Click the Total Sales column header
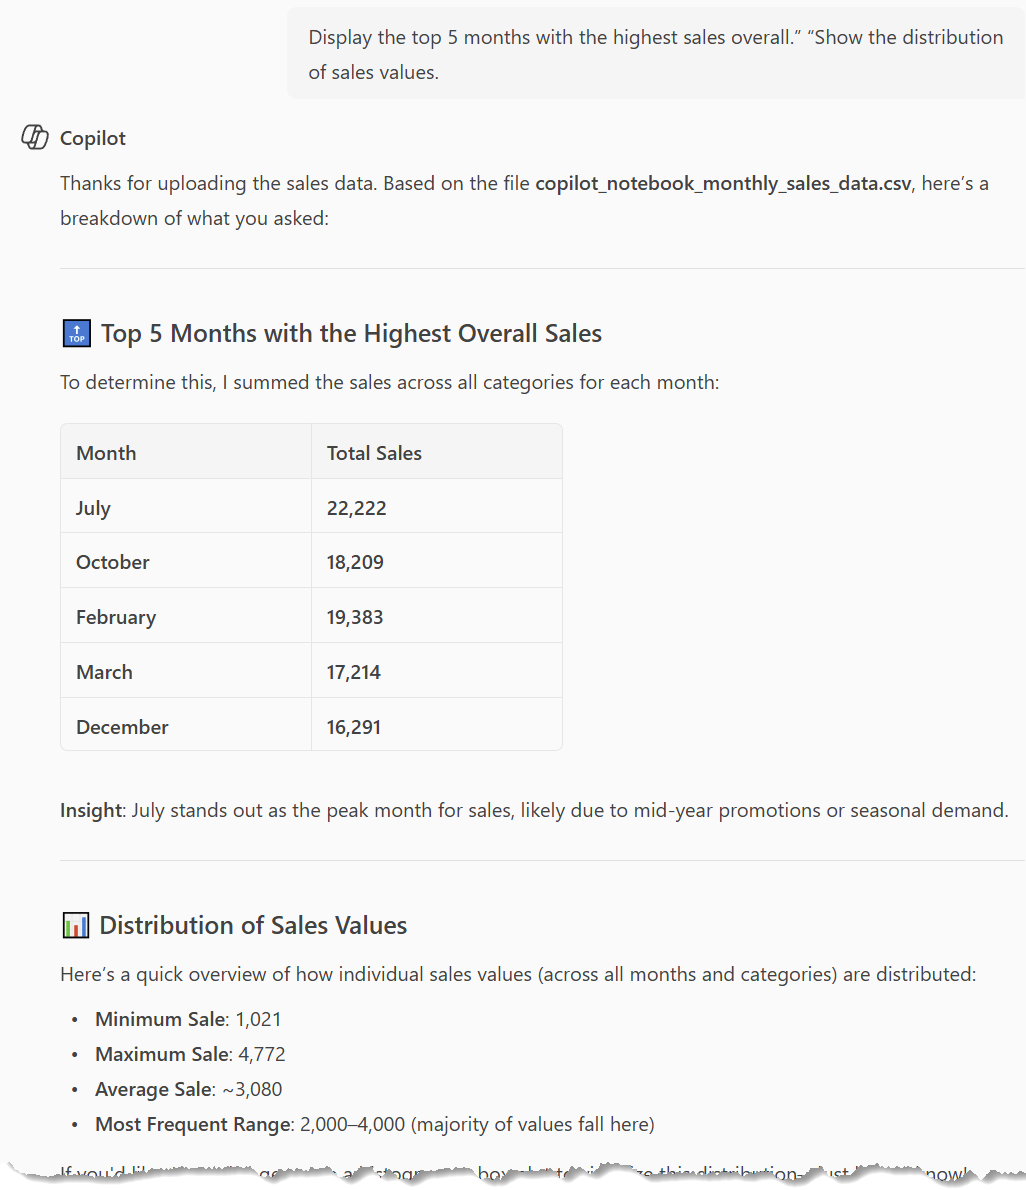 click(x=374, y=453)
